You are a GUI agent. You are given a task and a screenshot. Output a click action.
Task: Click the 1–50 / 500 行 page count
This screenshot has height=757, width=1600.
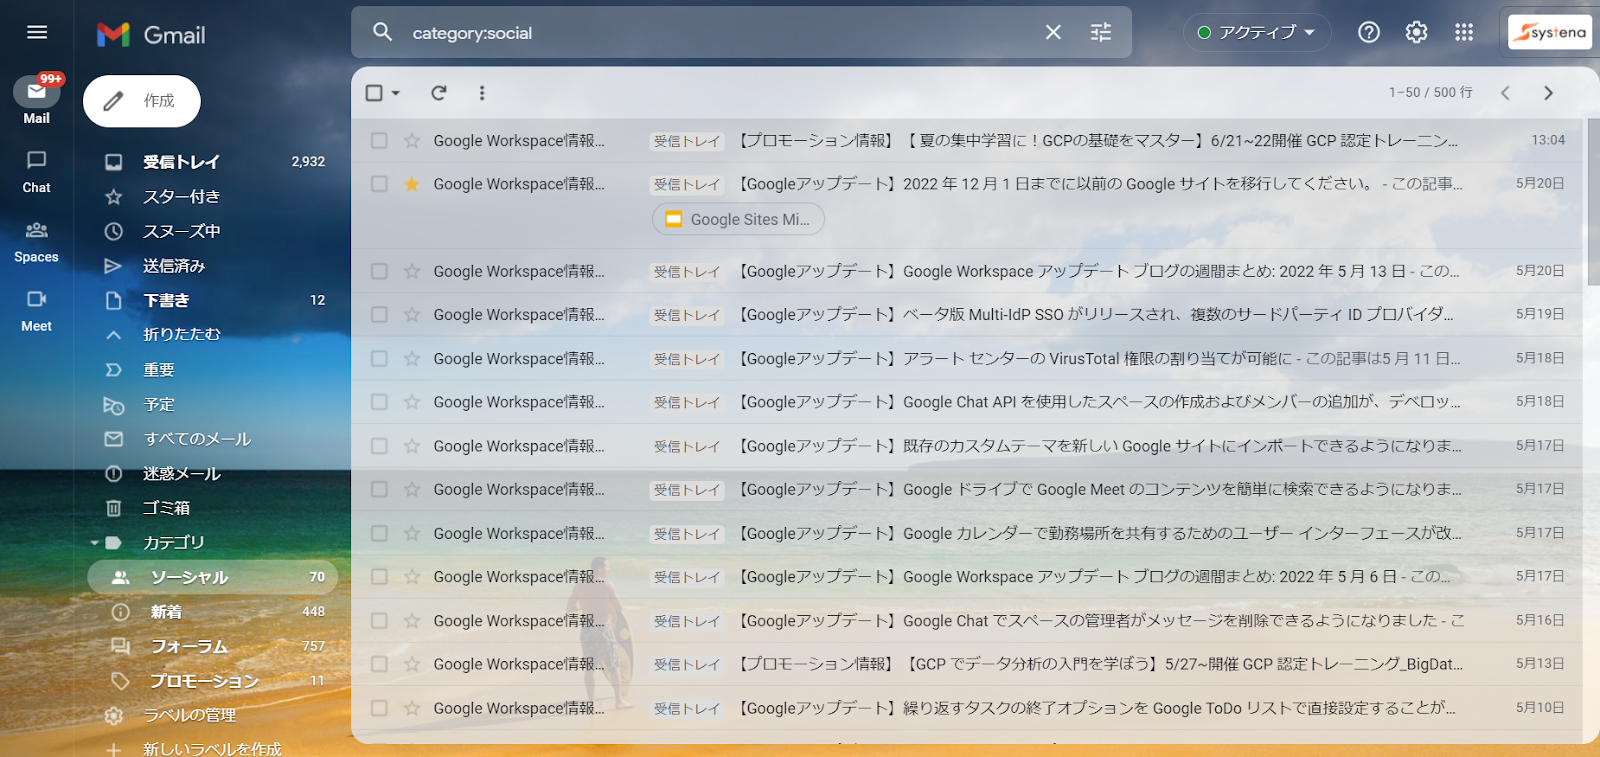click(x=1430, y=93)
